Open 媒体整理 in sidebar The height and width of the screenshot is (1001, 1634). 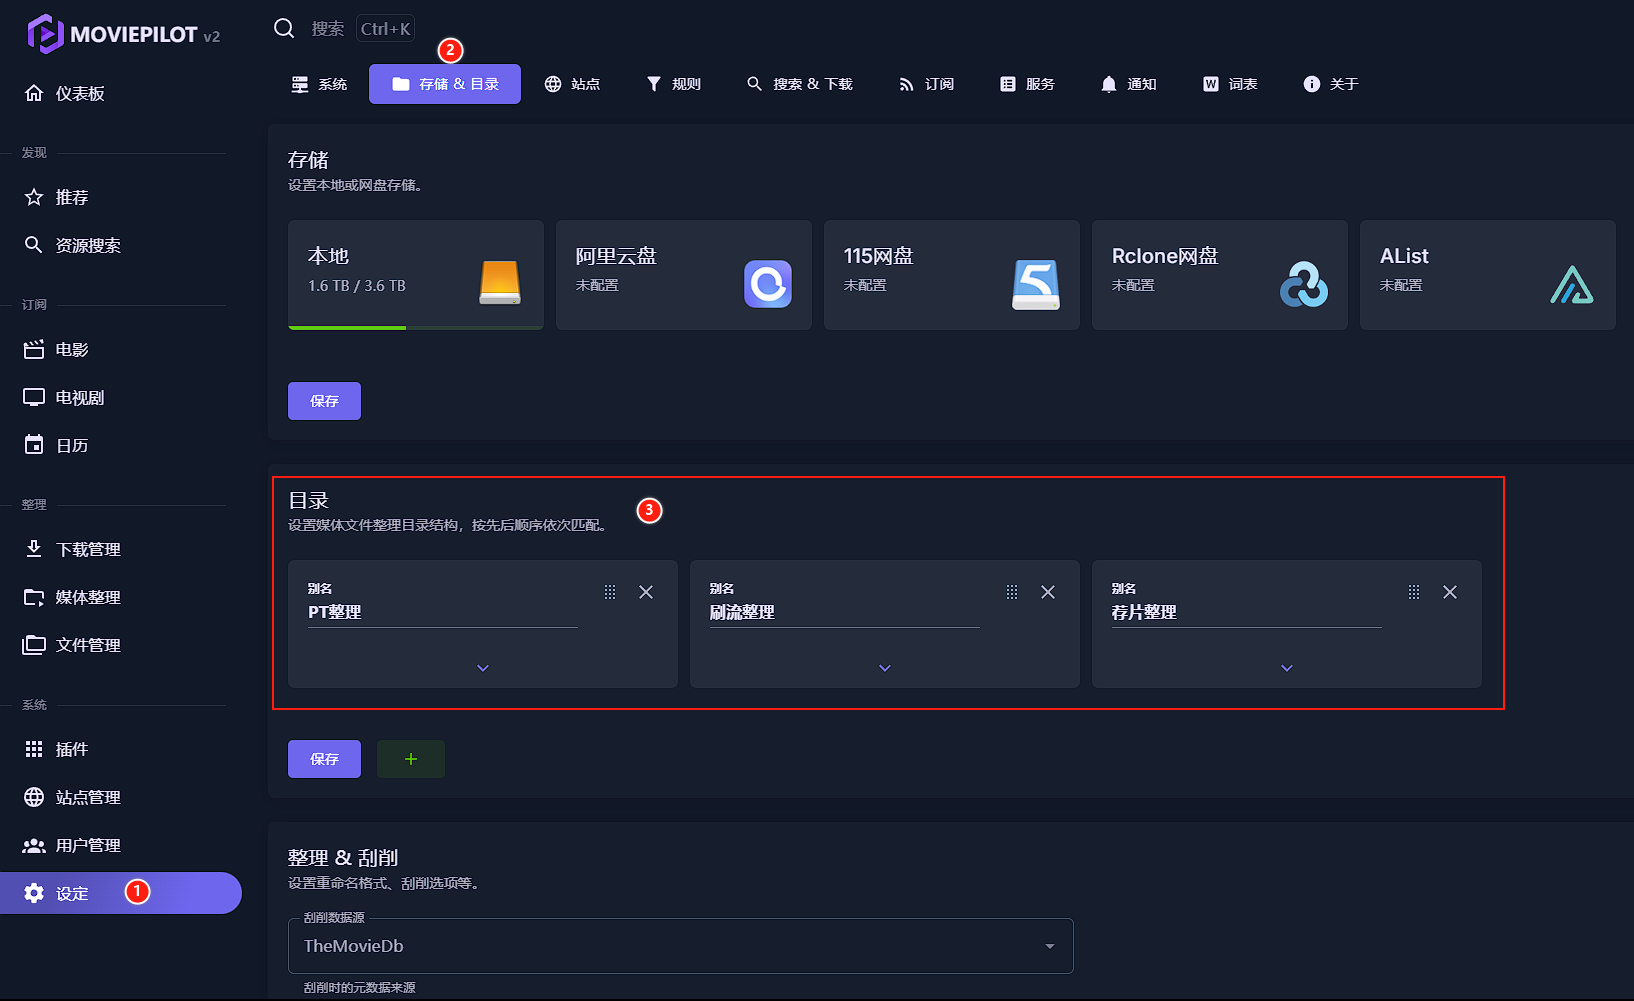click(x=121, y=597)
